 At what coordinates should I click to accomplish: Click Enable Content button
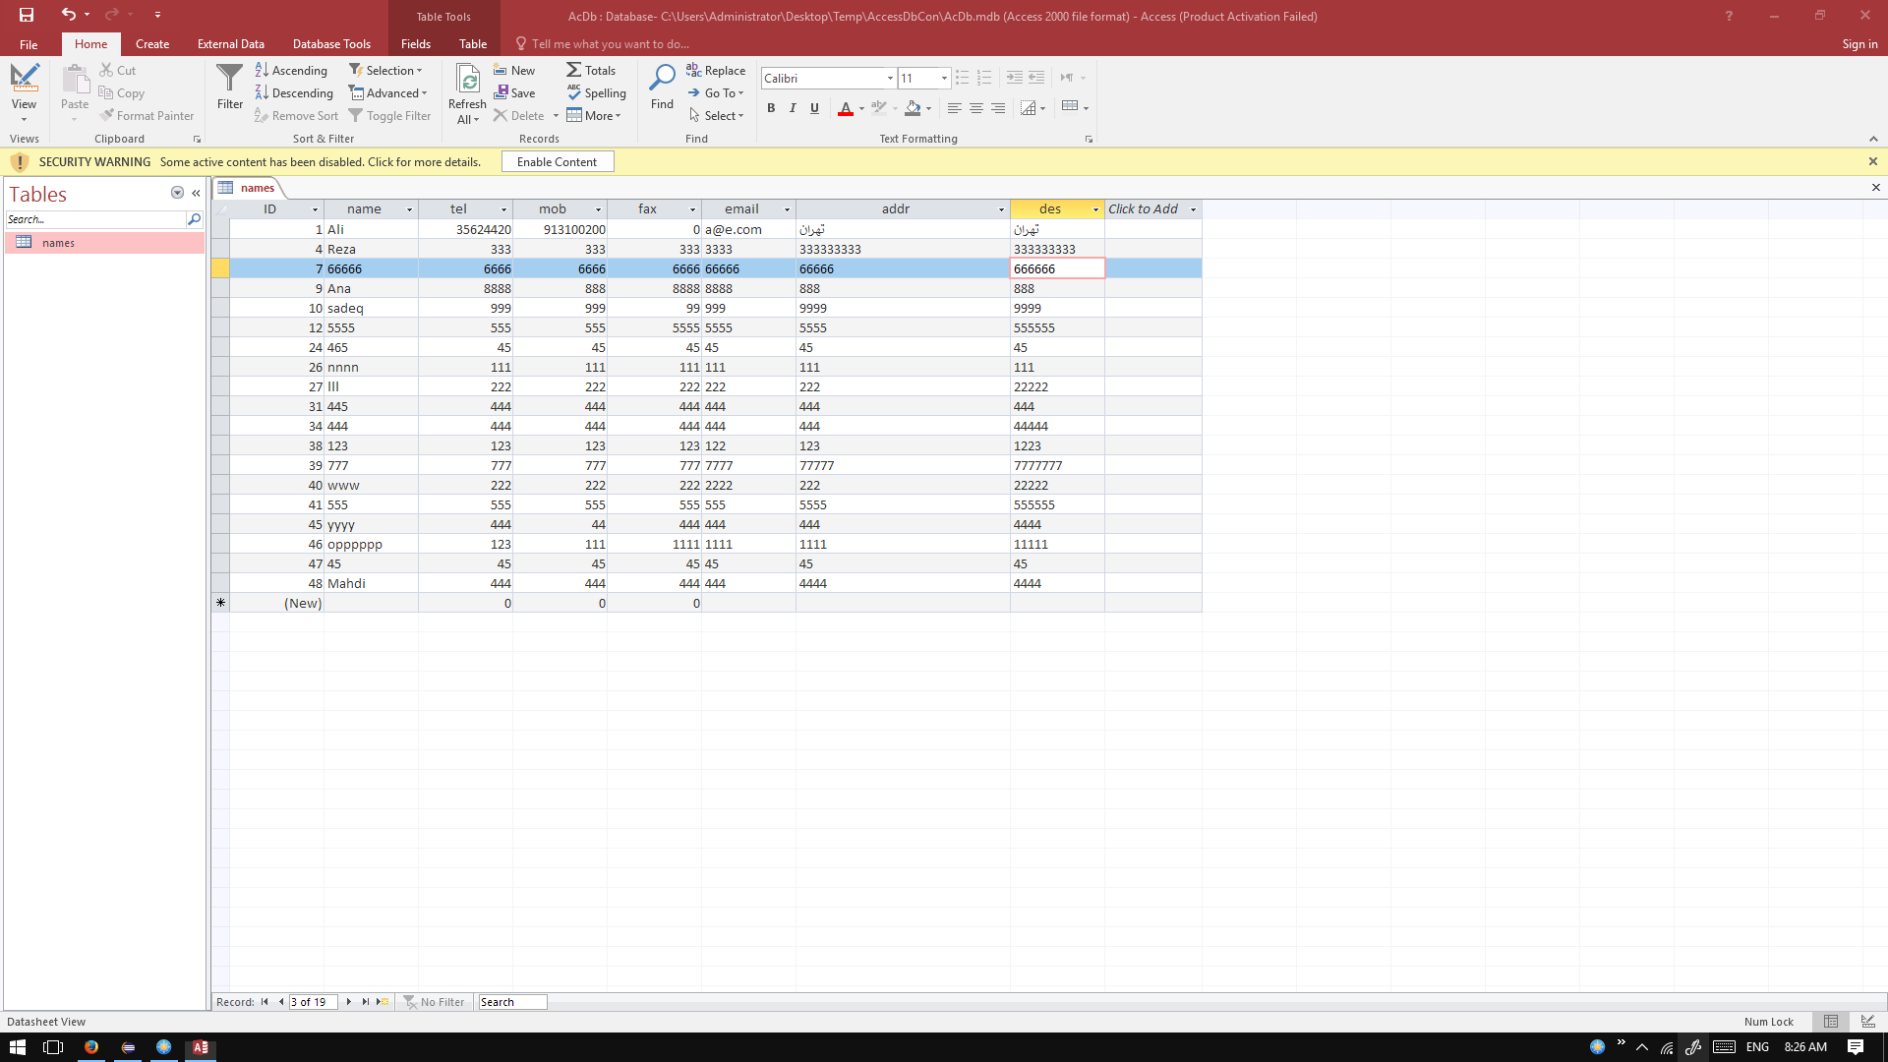coord(557,162)
